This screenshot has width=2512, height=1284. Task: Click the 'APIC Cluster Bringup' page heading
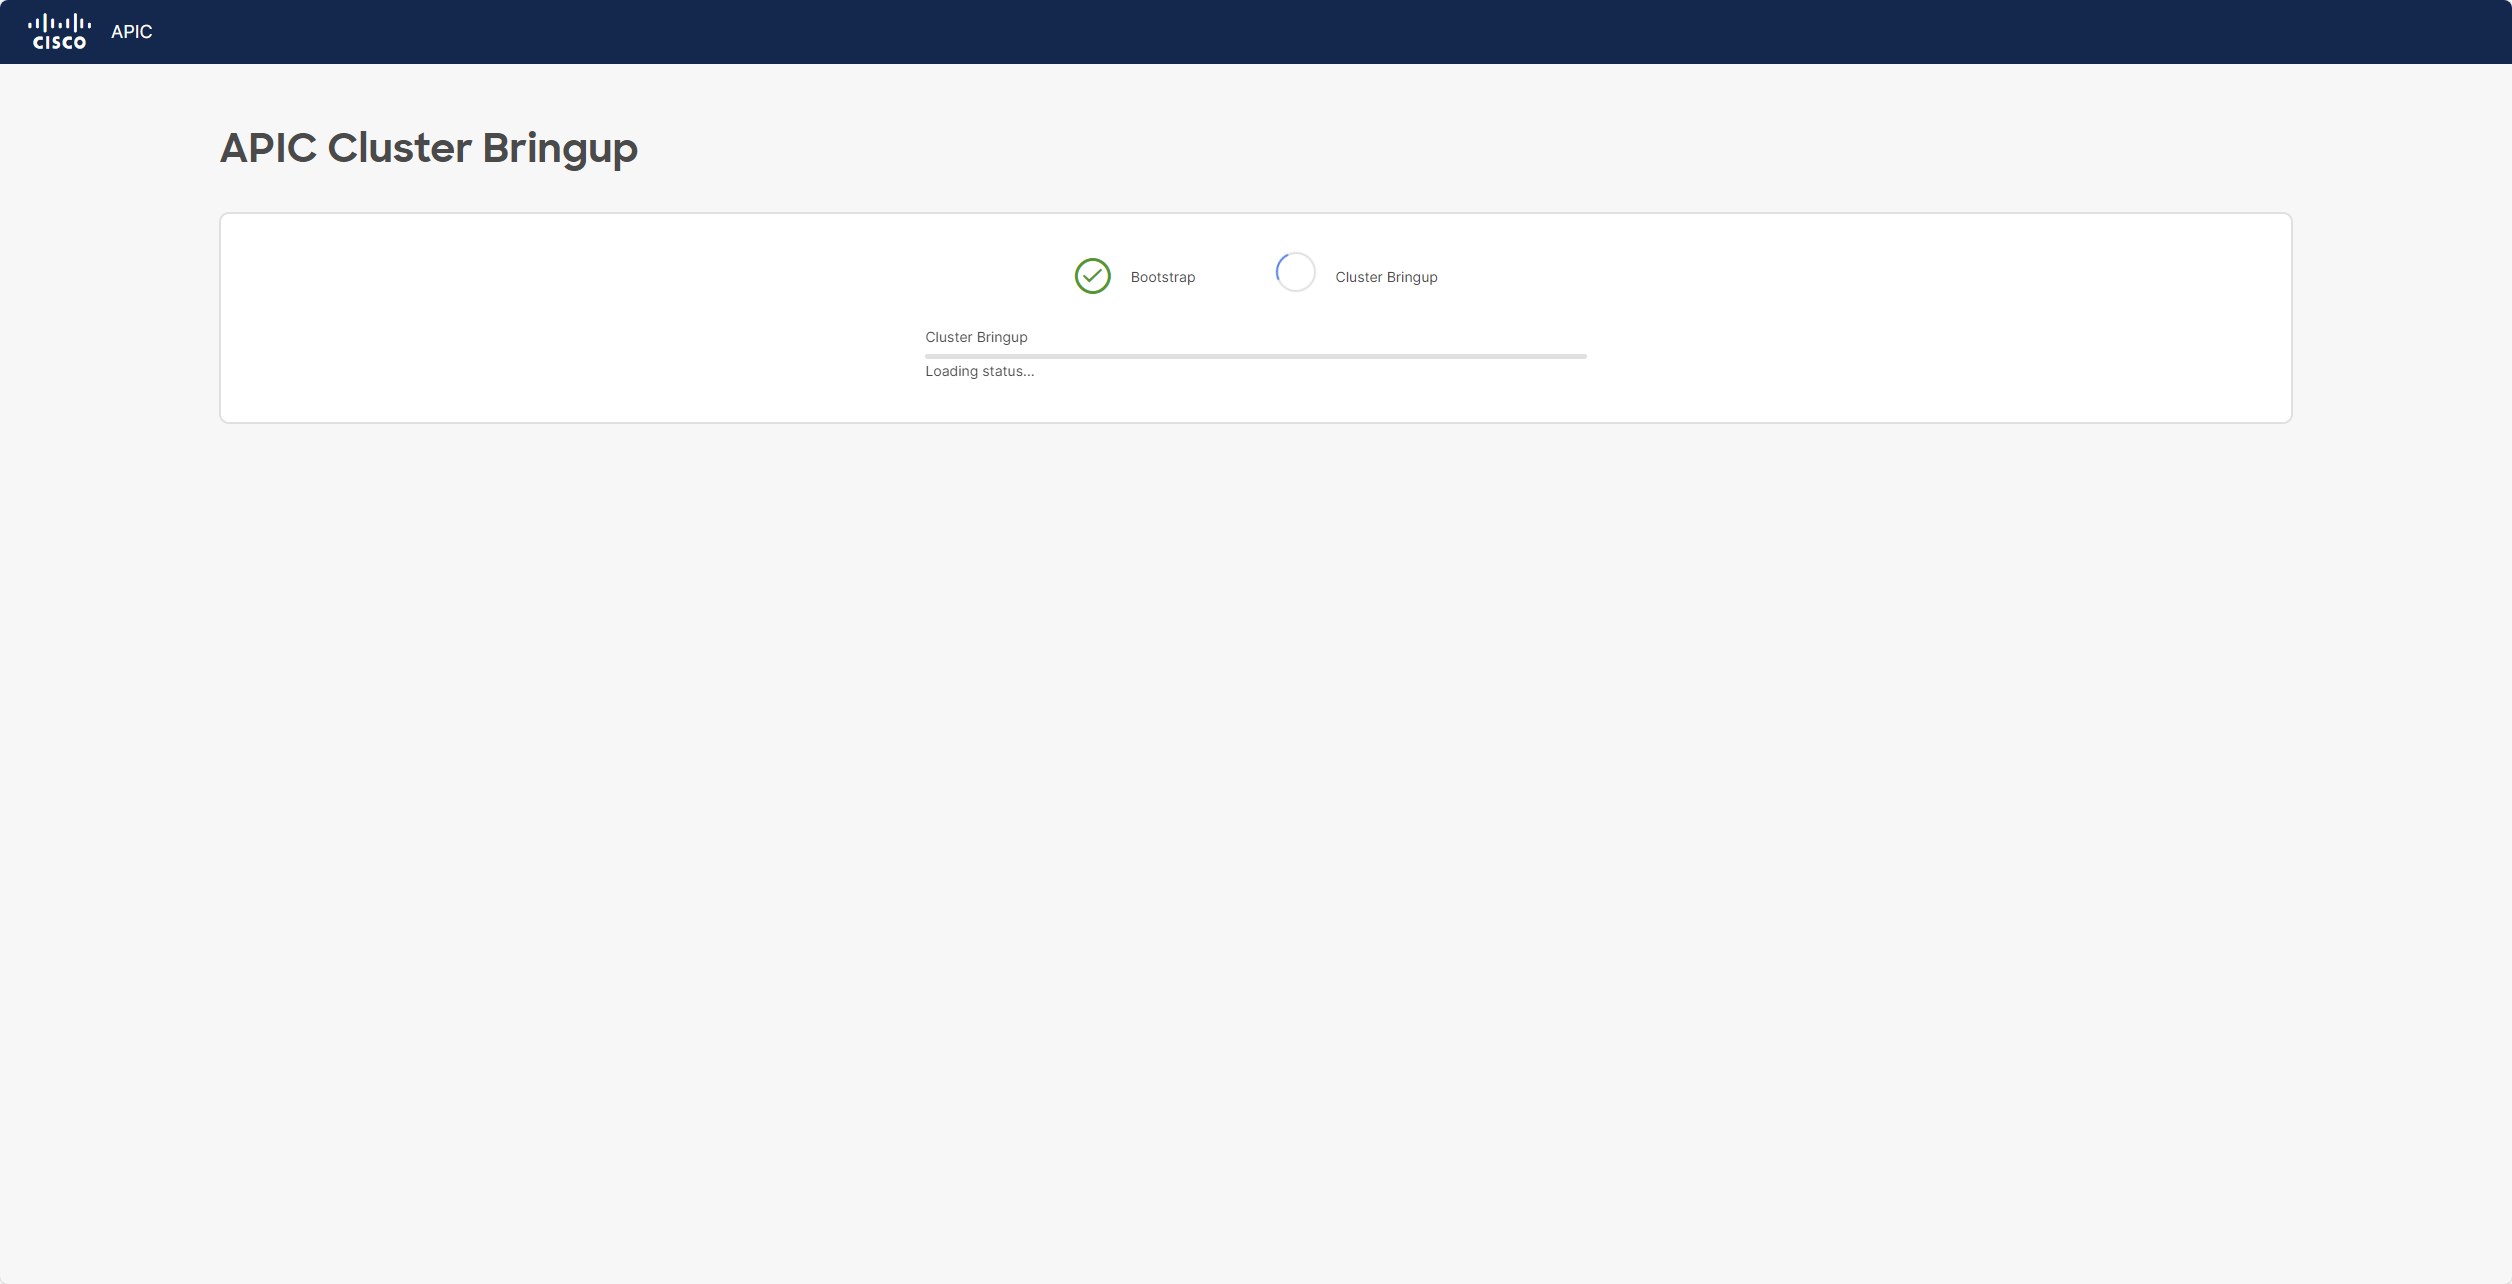click(428, 148)
